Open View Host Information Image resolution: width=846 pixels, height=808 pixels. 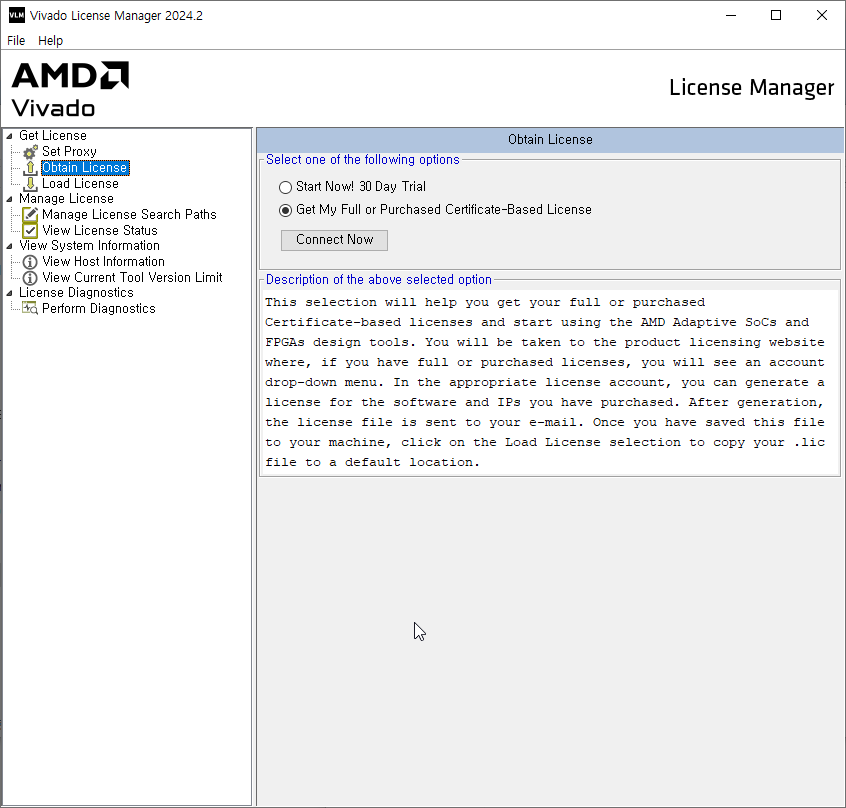[104, 262]
